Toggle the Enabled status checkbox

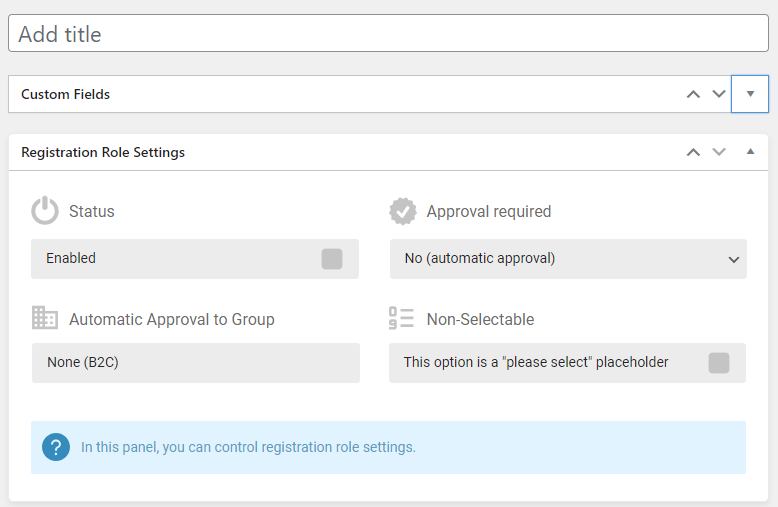click(332, 259)
